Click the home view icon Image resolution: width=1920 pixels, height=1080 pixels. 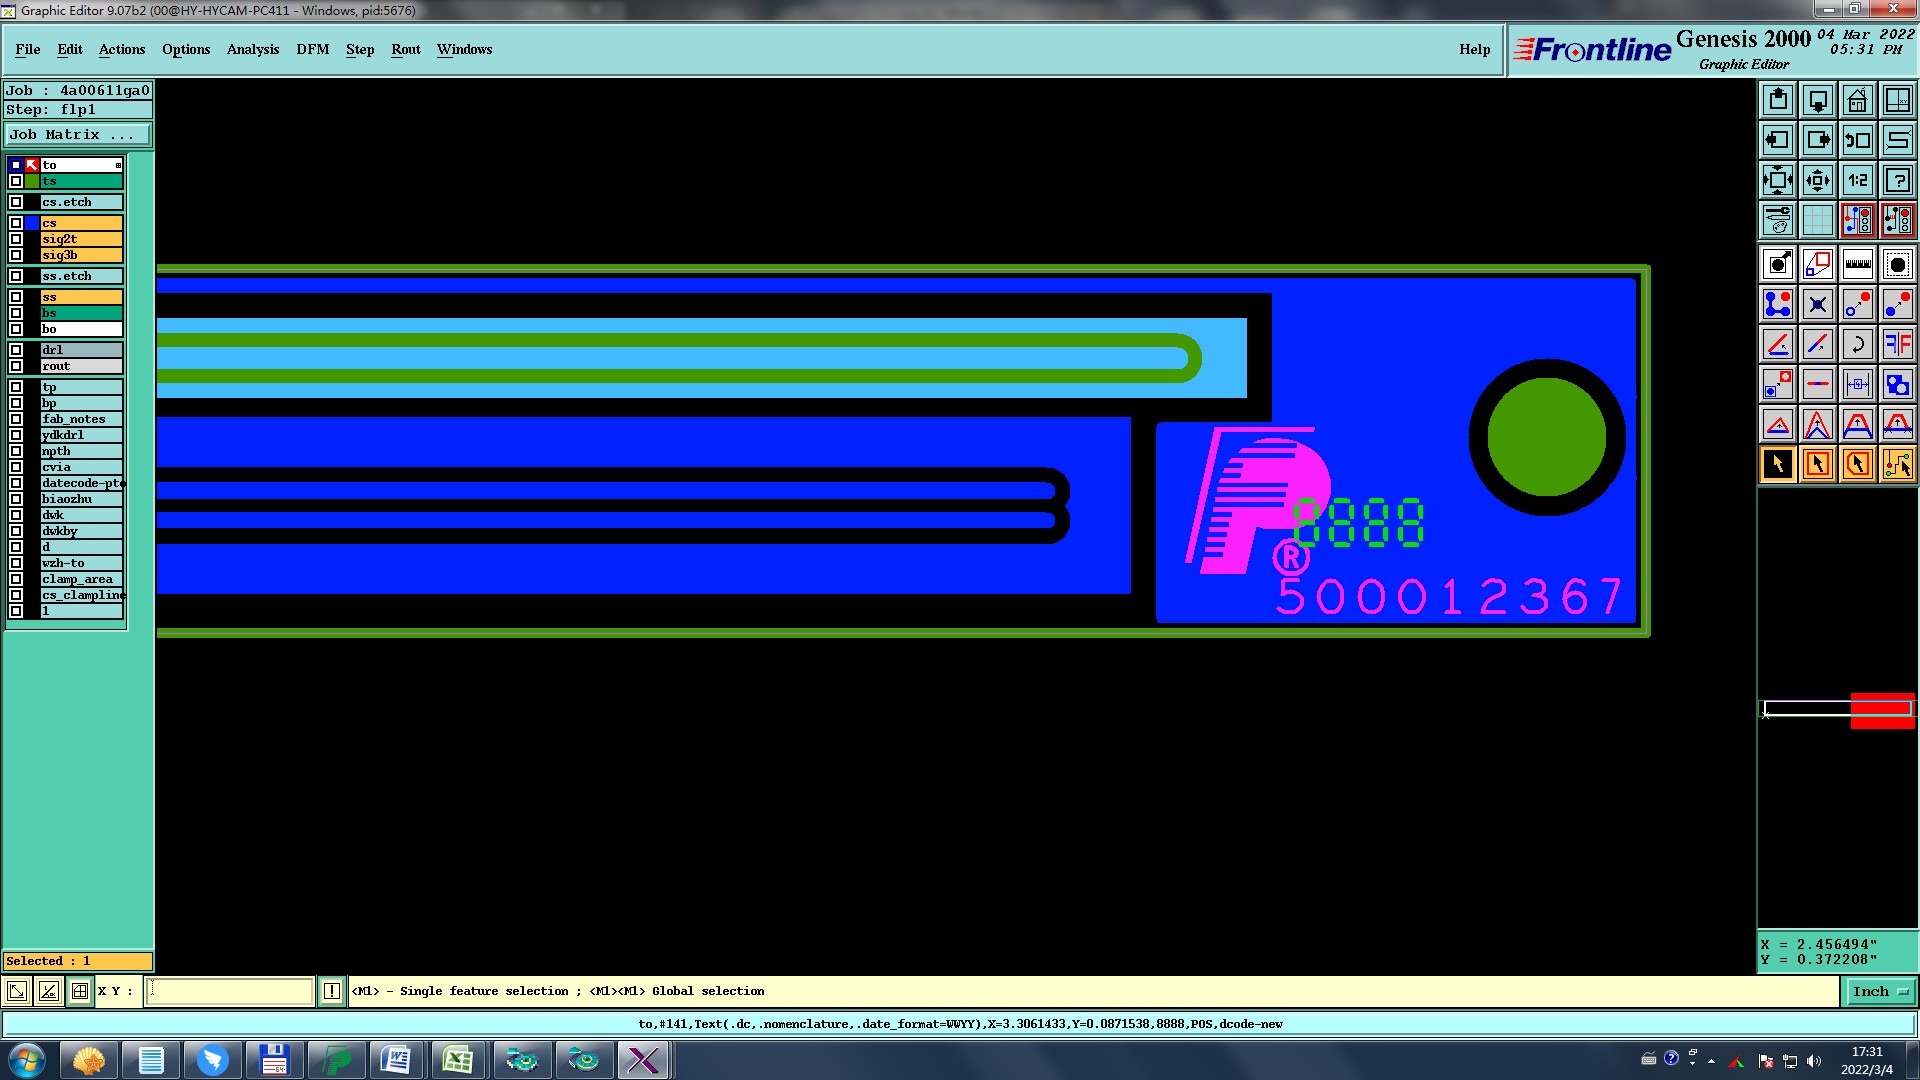tap(1857, 100)
